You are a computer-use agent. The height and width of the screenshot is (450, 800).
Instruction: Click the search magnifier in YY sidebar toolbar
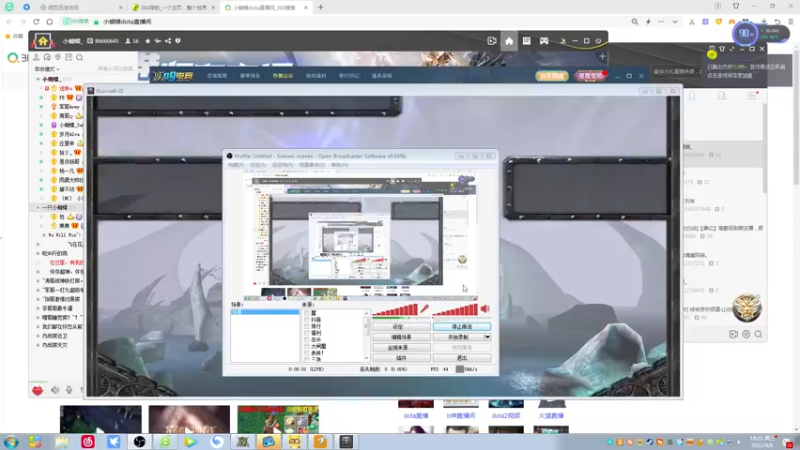(80, 57)
